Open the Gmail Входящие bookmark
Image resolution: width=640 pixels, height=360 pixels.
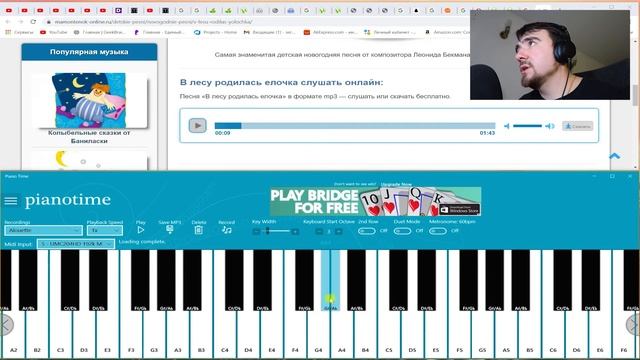coord(269,32)
